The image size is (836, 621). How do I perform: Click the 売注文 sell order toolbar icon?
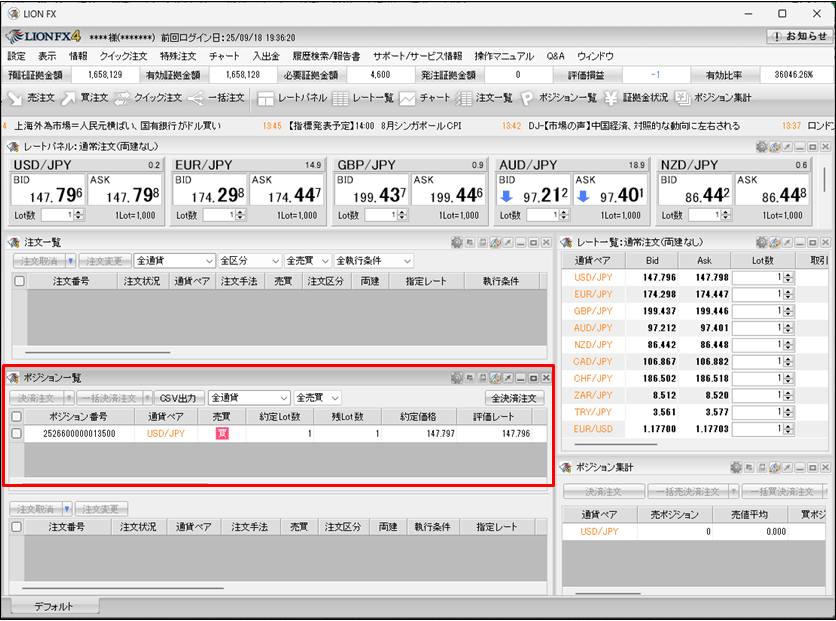(x=31, y=98)
